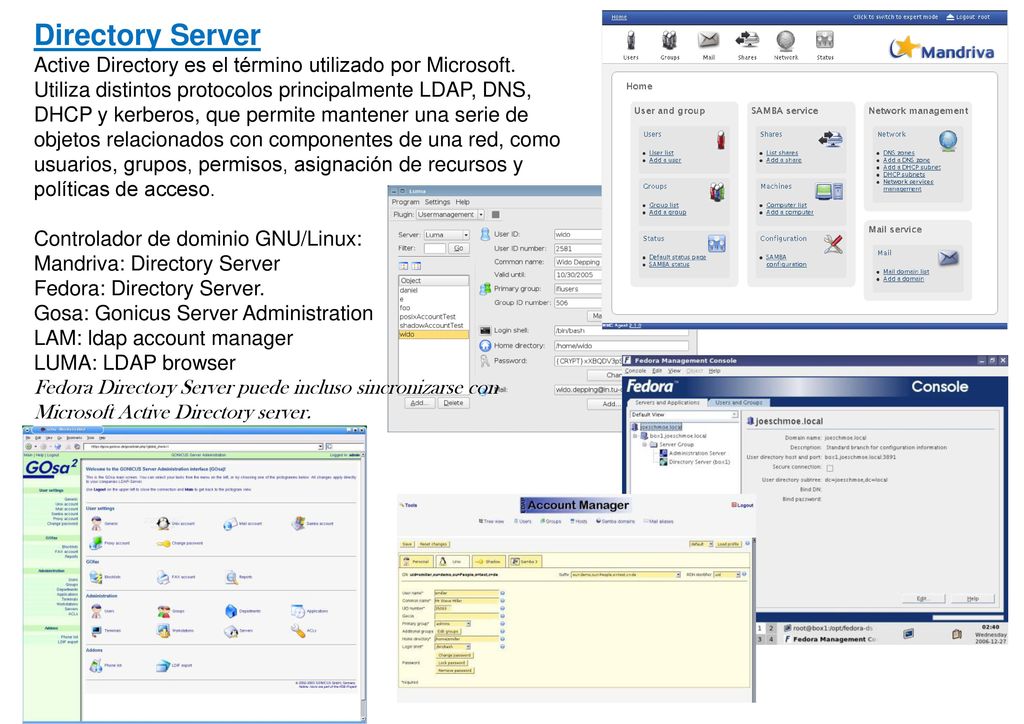Click the logout eject icon in Mandriva header
The image size is (1024, 724).
pos(950,17)
